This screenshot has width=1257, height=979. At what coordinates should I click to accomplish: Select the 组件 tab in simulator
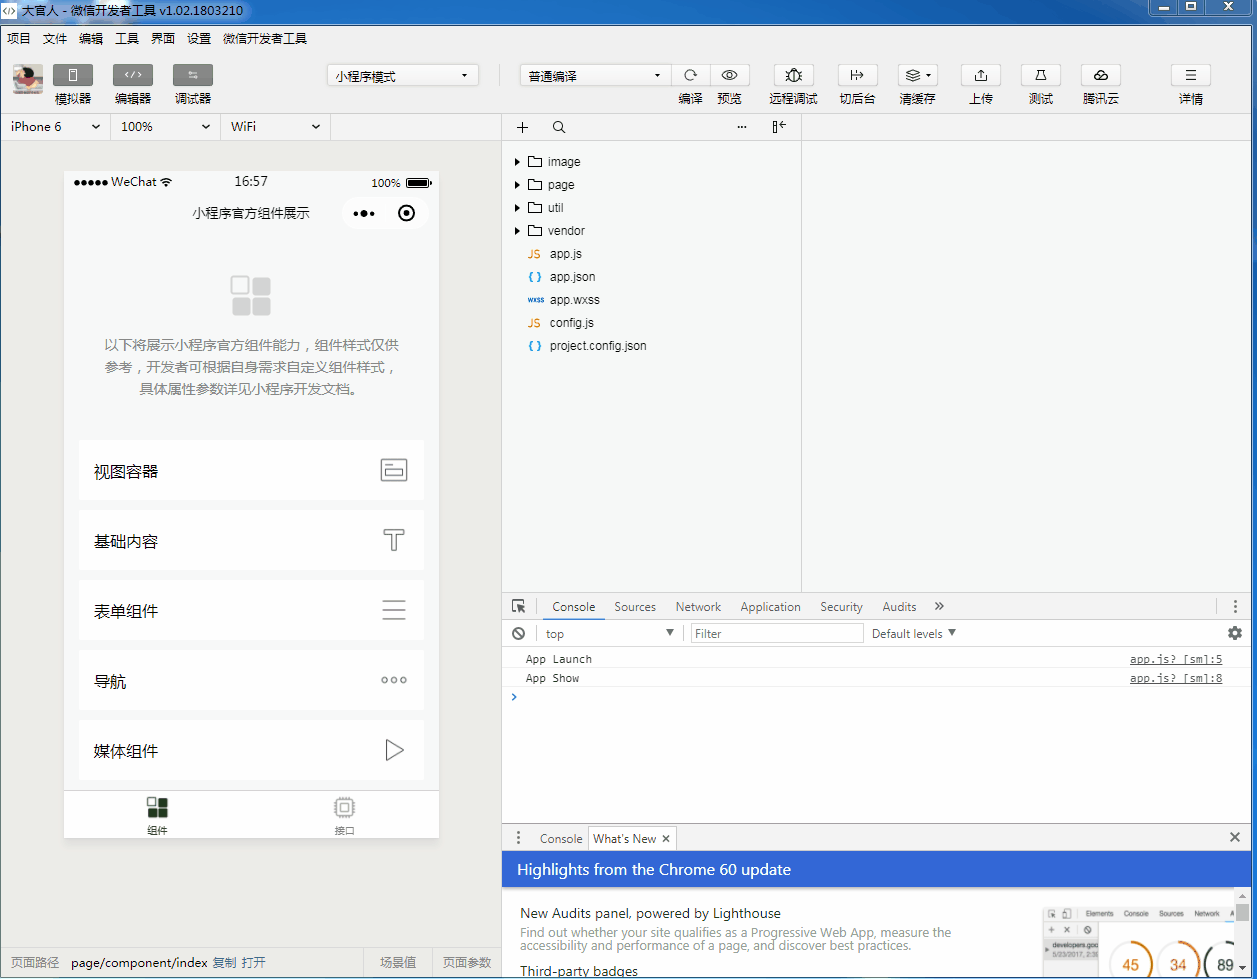157,815
